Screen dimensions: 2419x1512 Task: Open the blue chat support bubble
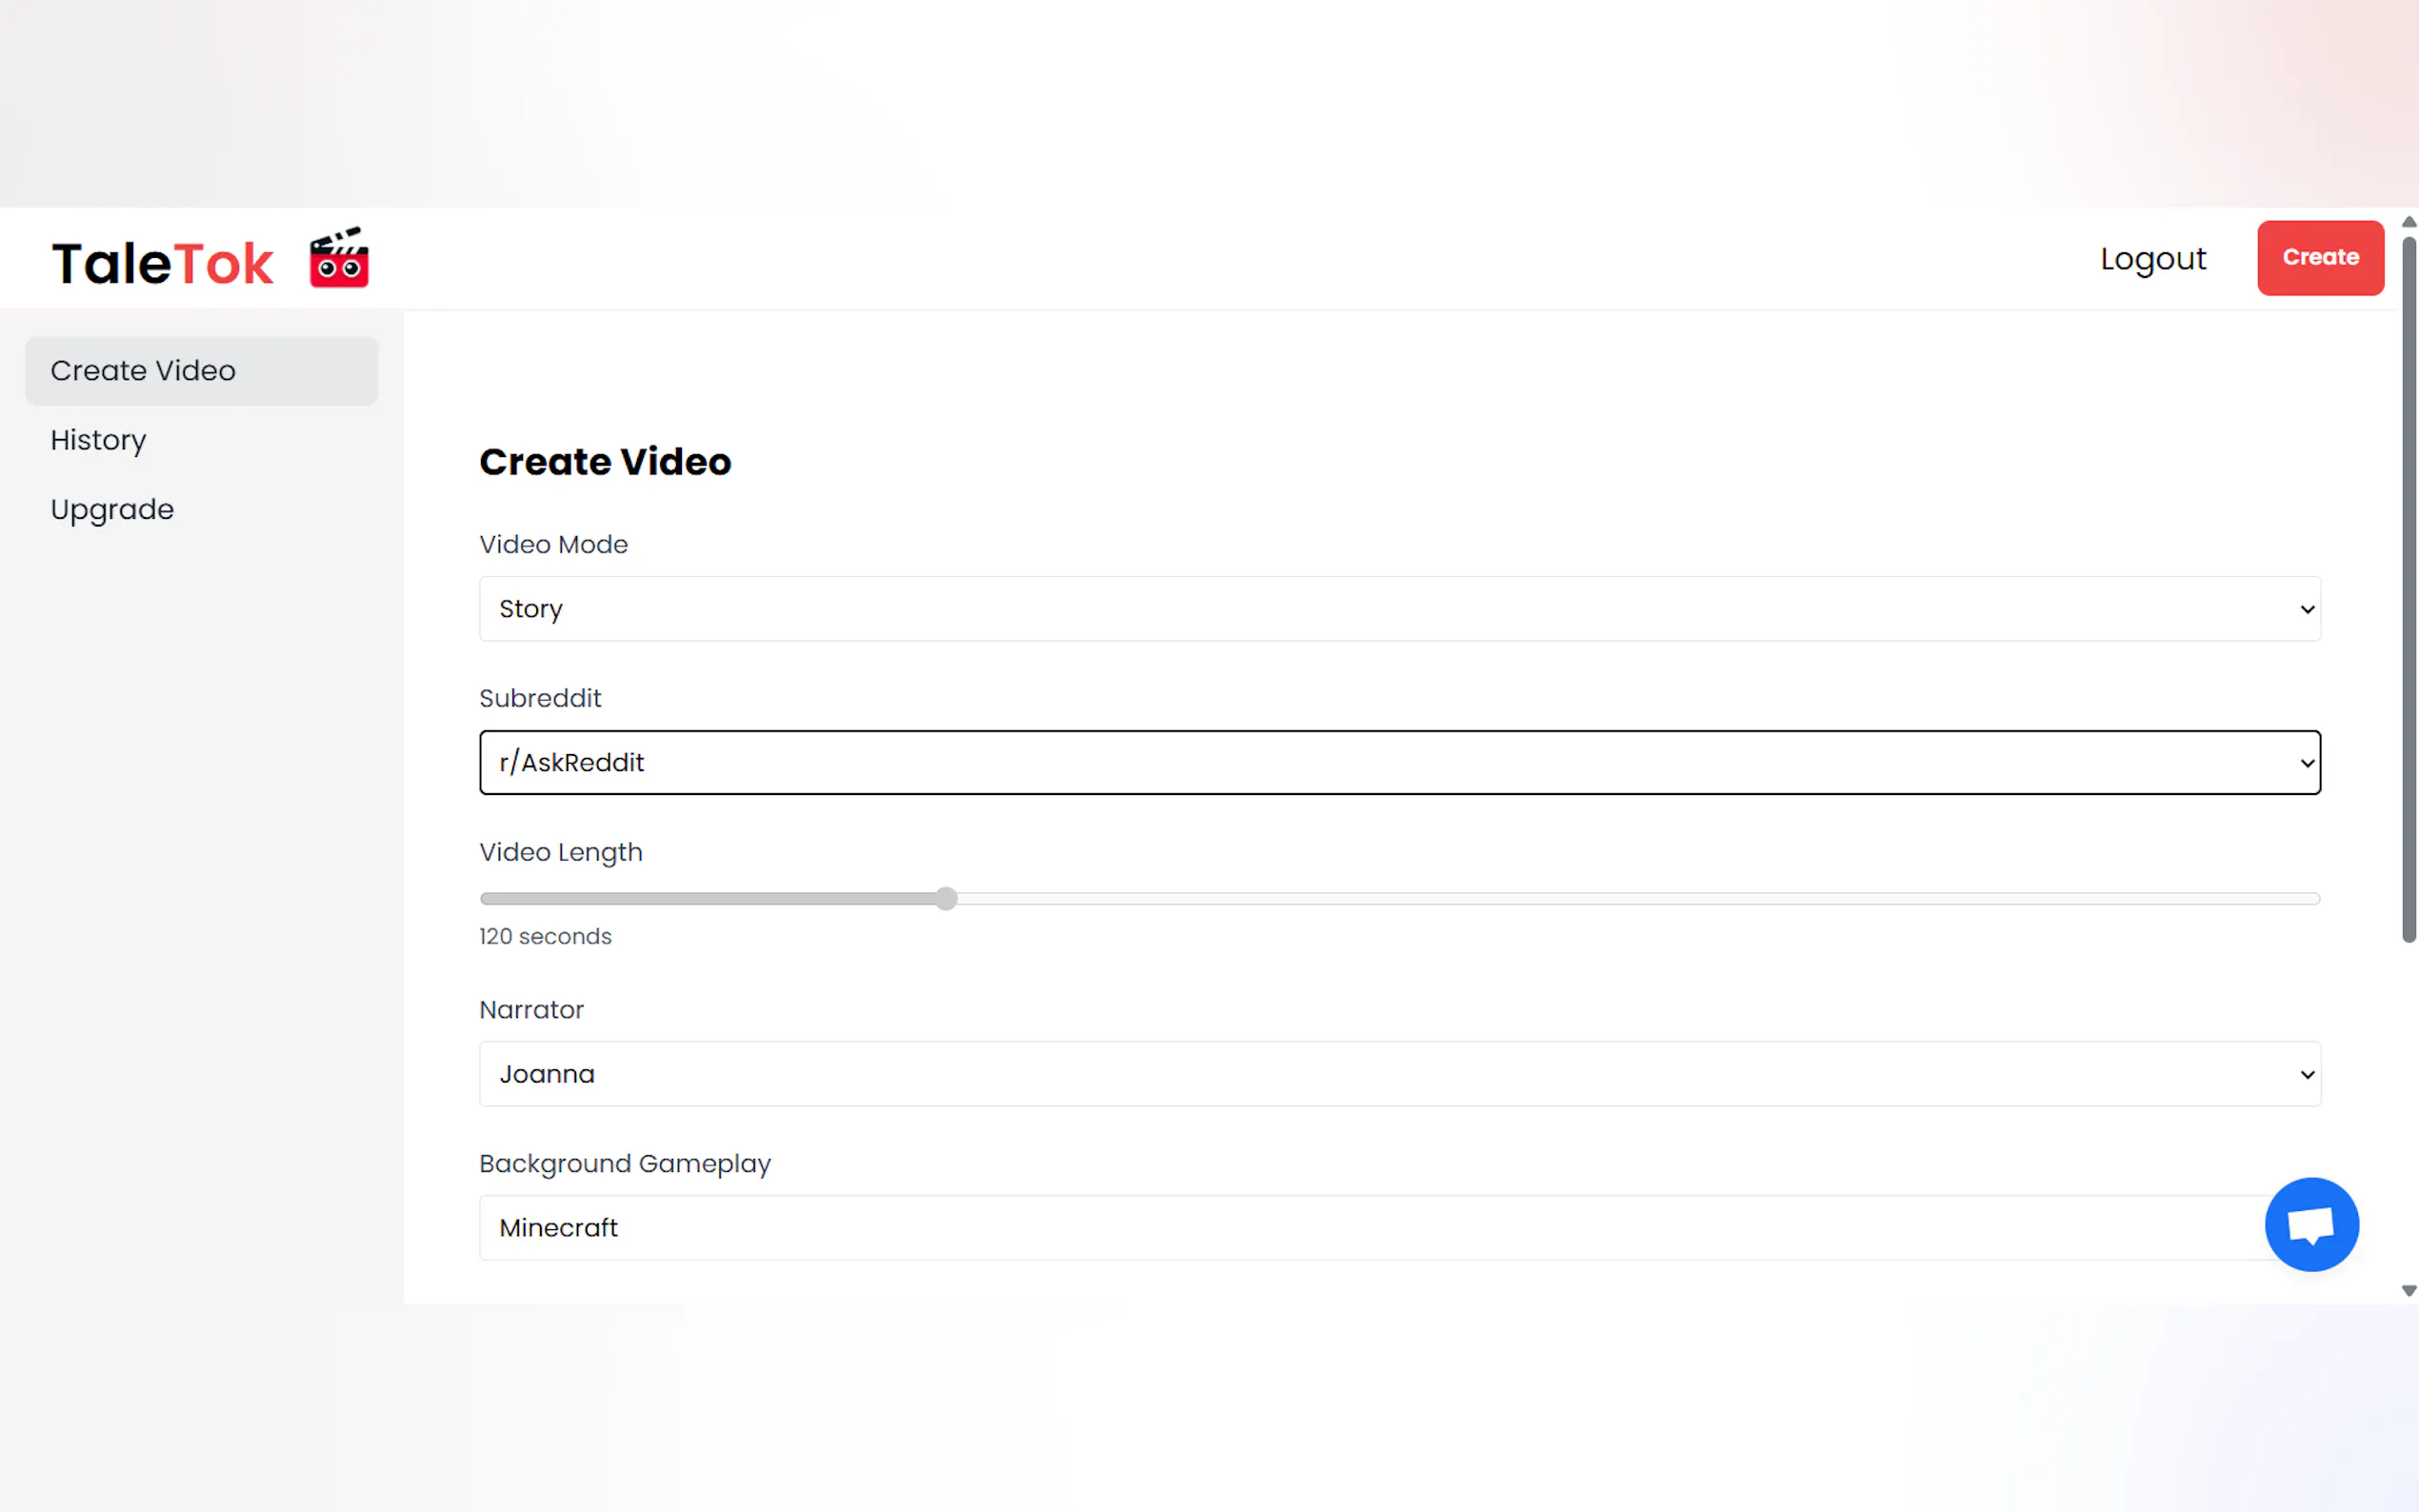pos(2310,1224)
